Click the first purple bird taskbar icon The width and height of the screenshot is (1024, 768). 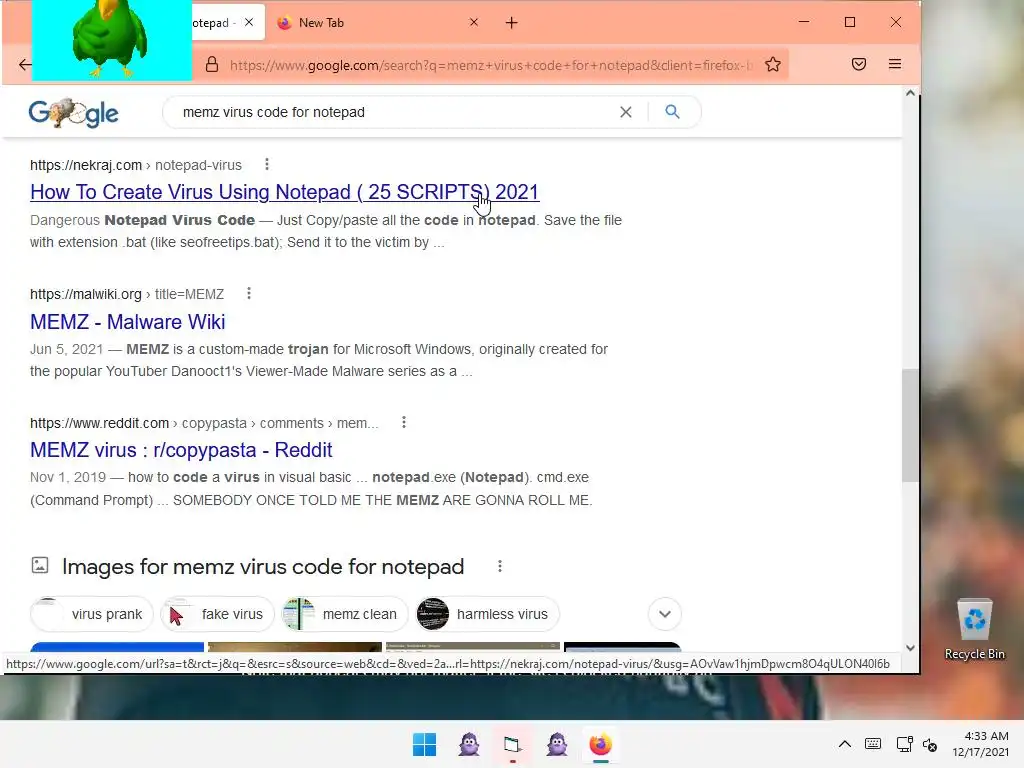(x=469, y=744)
